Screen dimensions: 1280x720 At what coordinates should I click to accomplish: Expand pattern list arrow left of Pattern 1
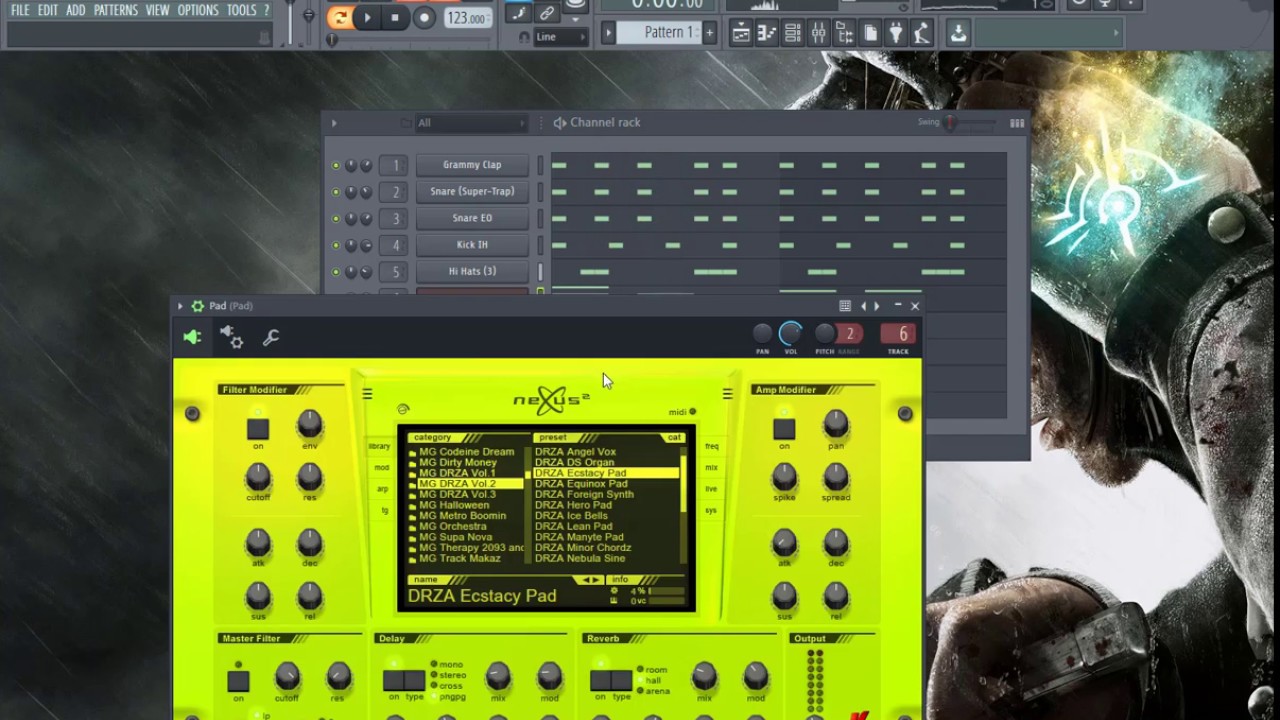coord(607,33)
